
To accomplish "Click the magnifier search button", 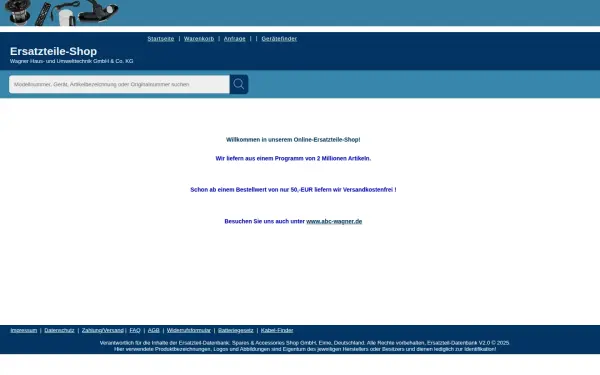I will click(x=239, y=84).
